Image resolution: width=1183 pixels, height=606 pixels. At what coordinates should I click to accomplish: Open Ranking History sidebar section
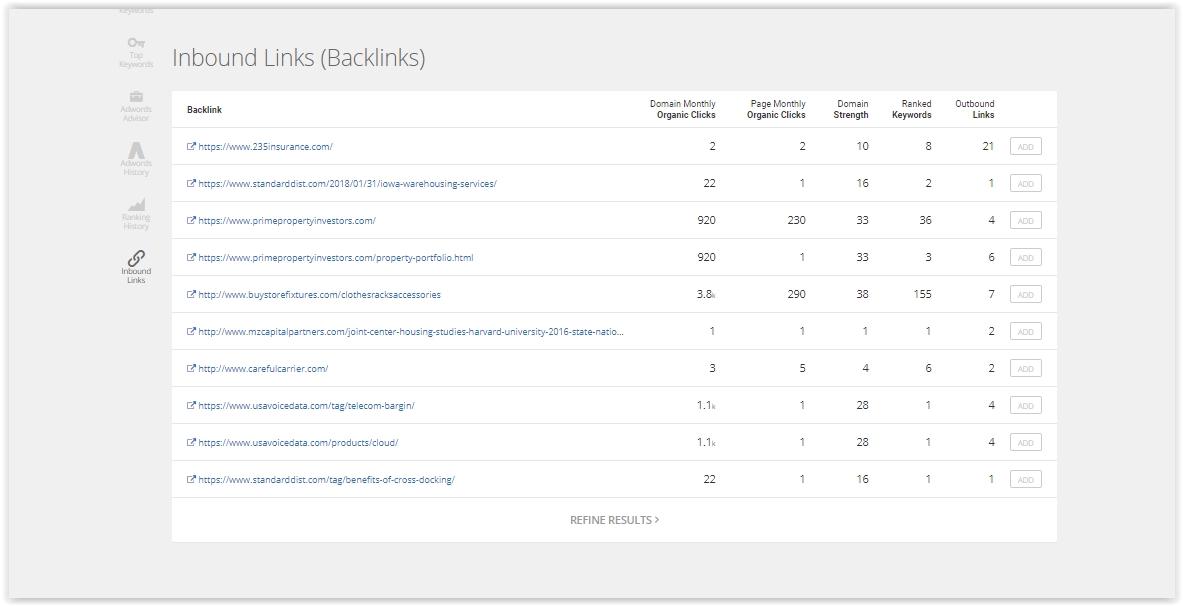click(x=136, y=214)
